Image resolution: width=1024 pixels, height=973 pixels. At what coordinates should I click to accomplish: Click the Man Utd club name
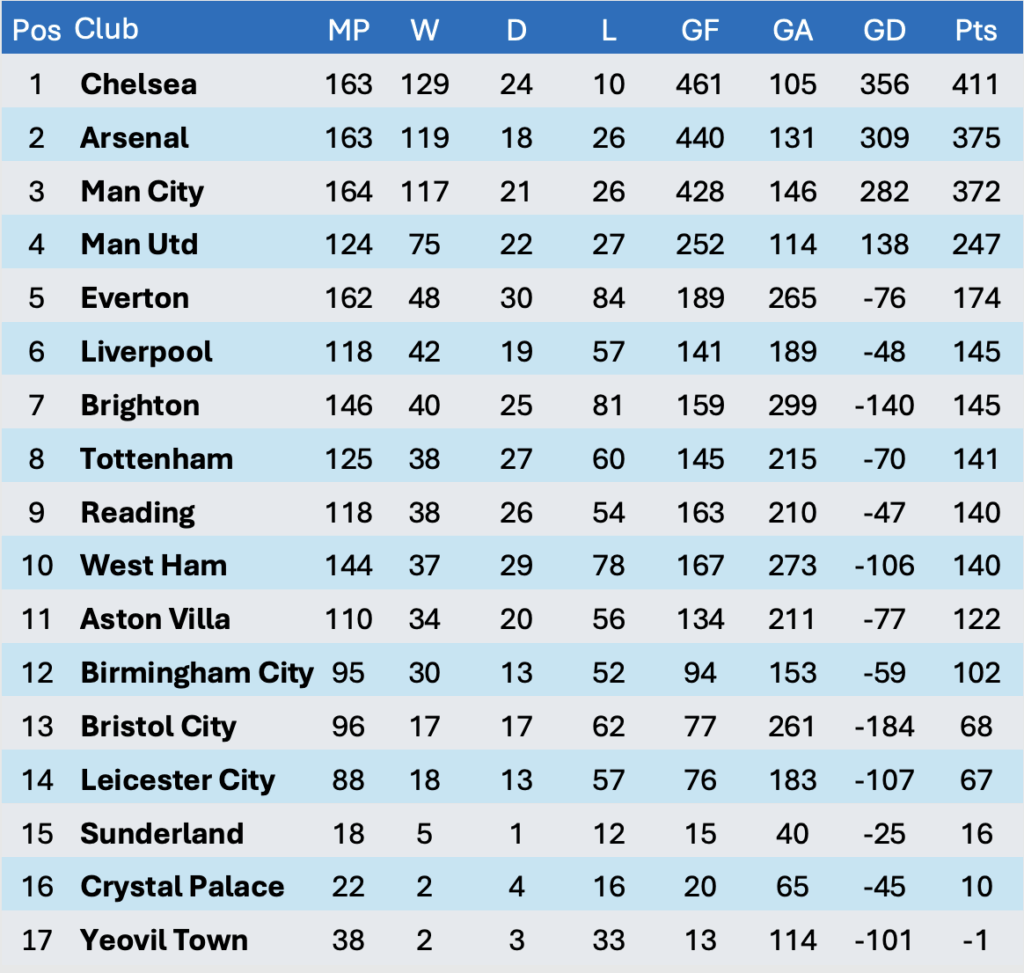coord(139,244)
